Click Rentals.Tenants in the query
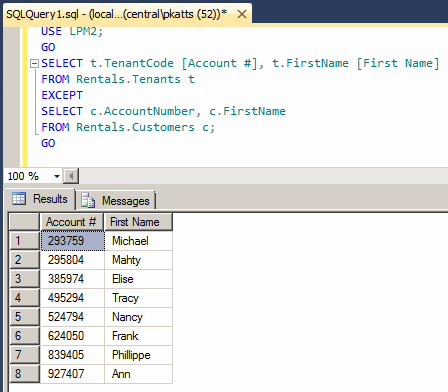Image resolution: width=448 pixels, height=392 pixels. tap(128, 79)
